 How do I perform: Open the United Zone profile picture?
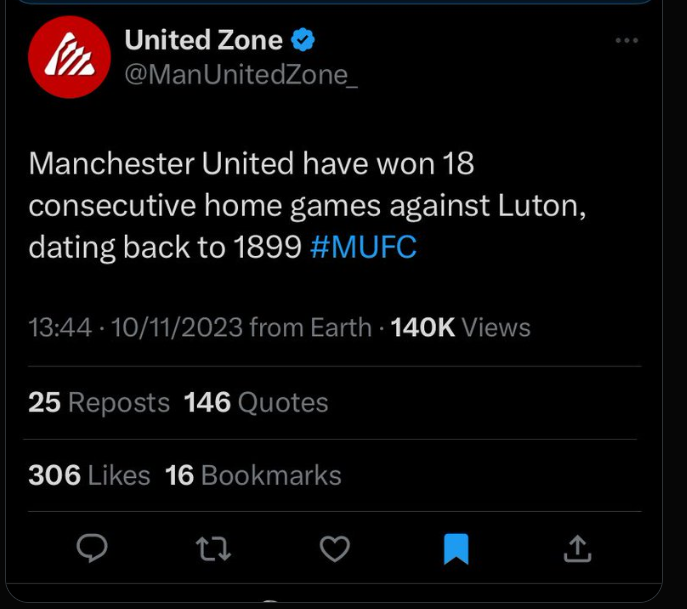[68, 57]
